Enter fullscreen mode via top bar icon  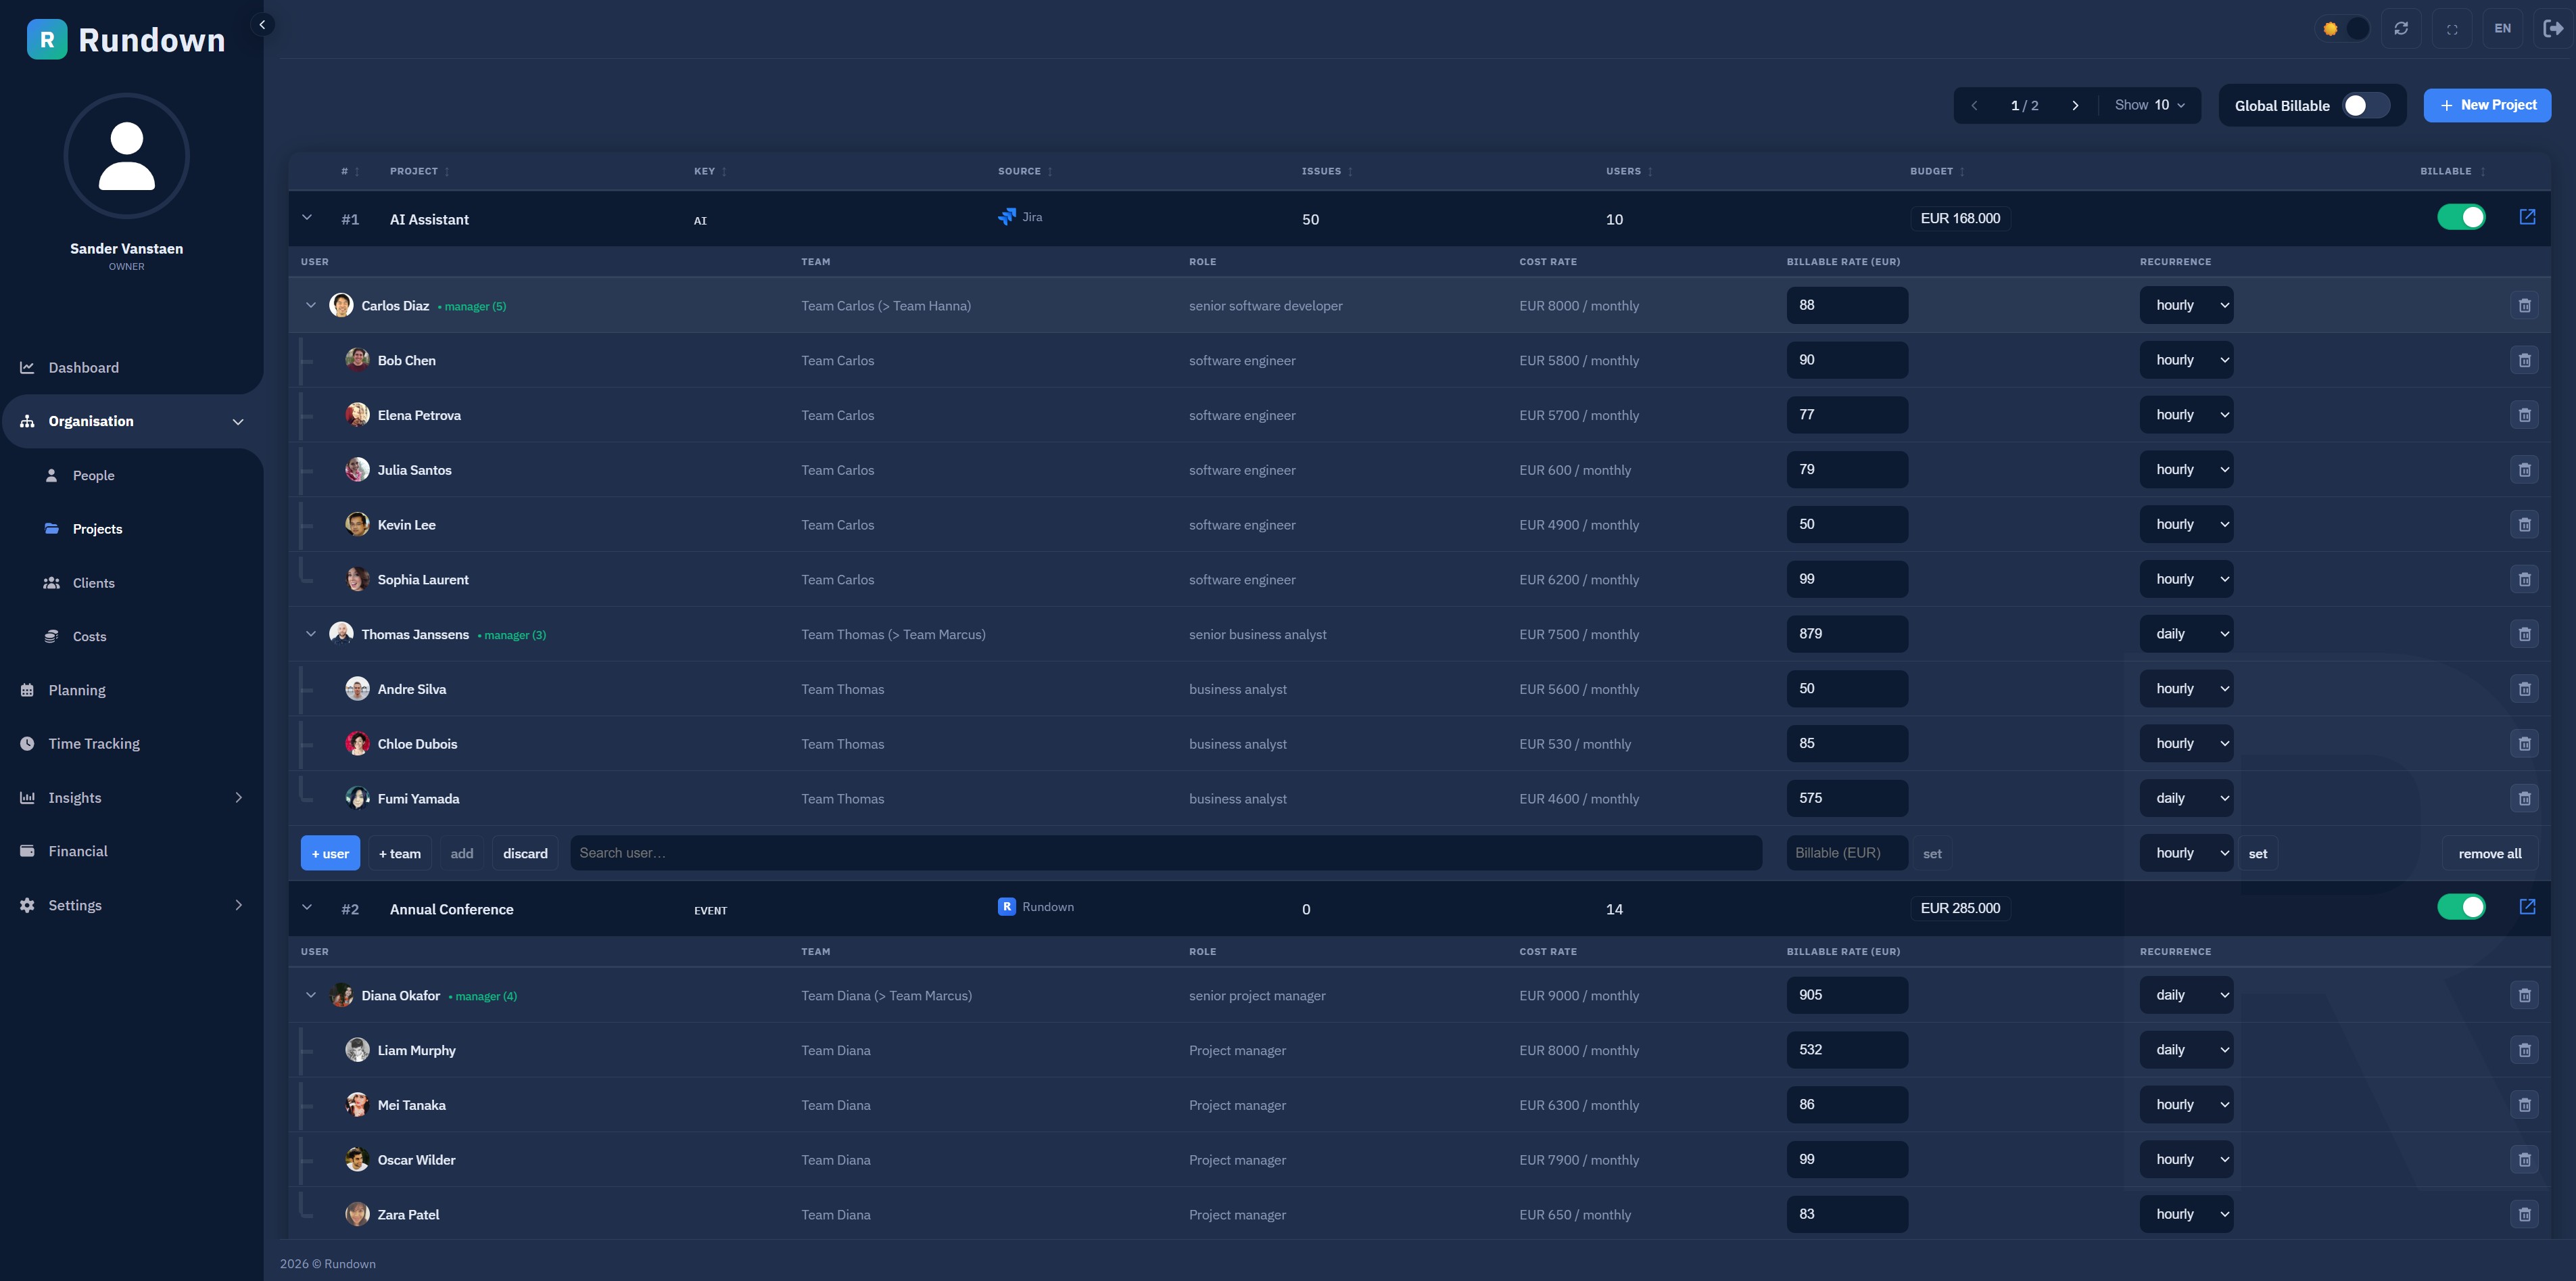point(2452,29)
